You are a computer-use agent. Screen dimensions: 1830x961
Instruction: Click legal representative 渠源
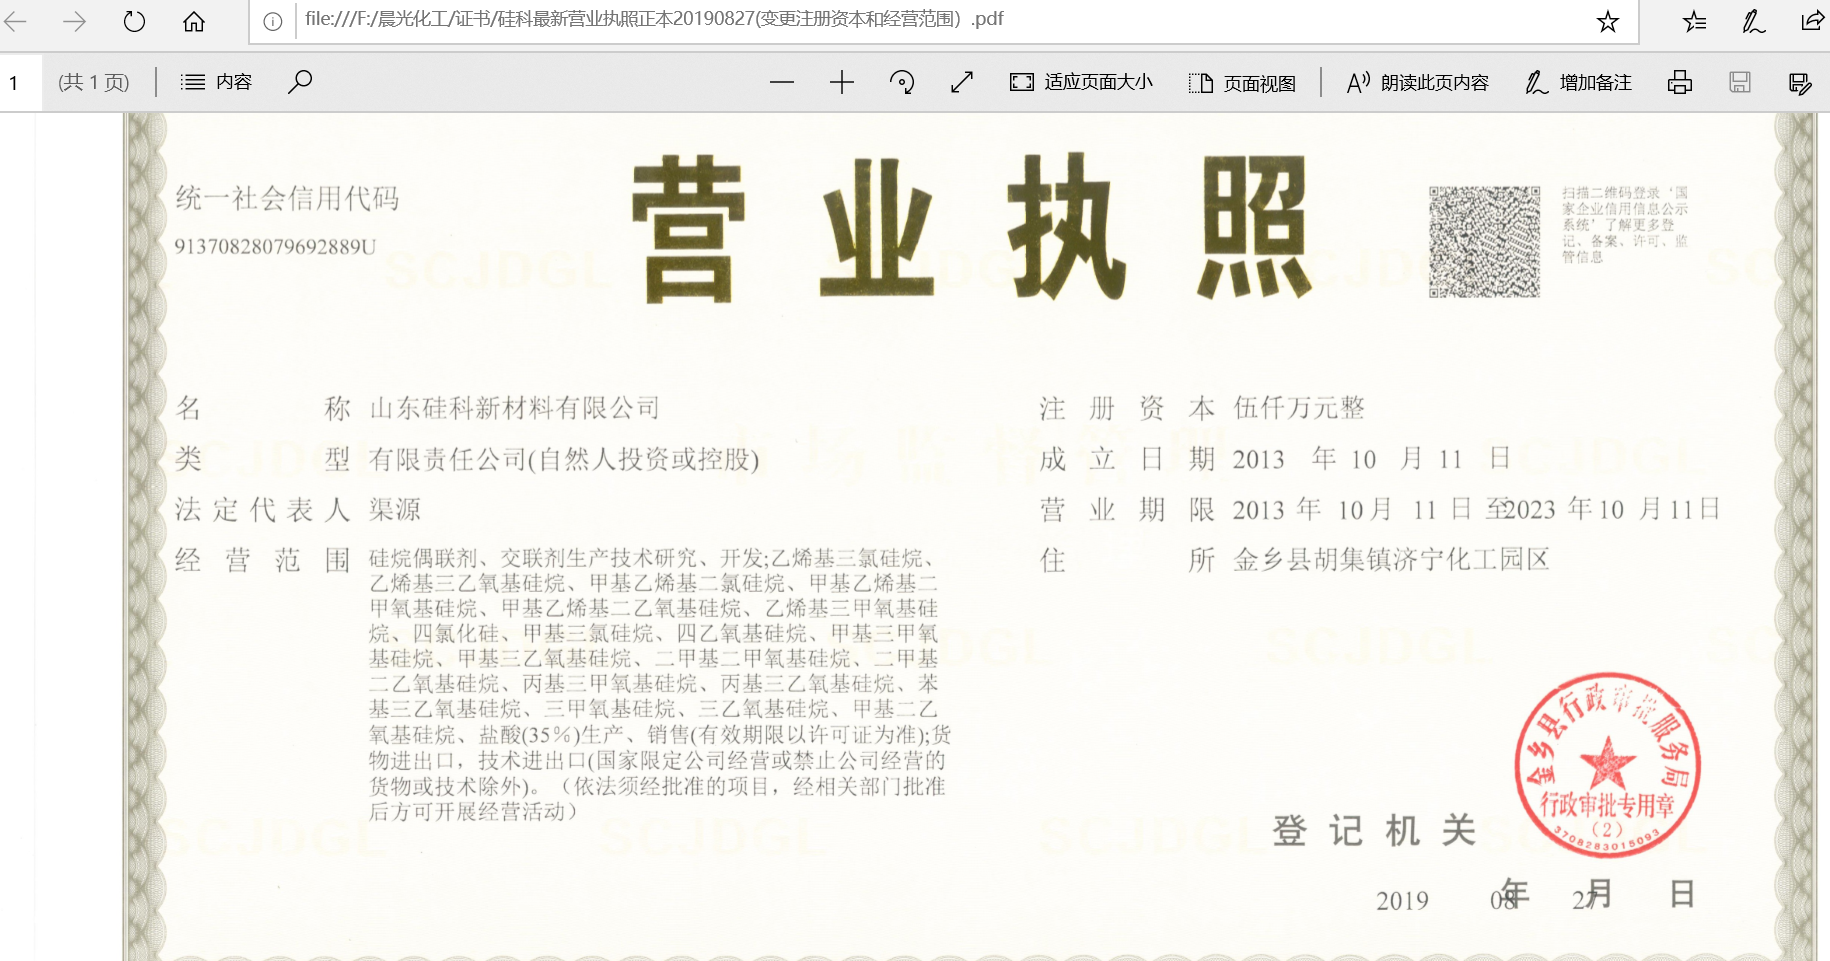(395, 510)
